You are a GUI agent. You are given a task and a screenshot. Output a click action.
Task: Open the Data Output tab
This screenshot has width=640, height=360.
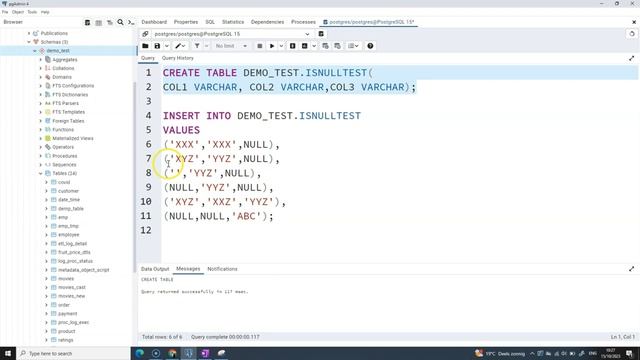click(155, 269)
